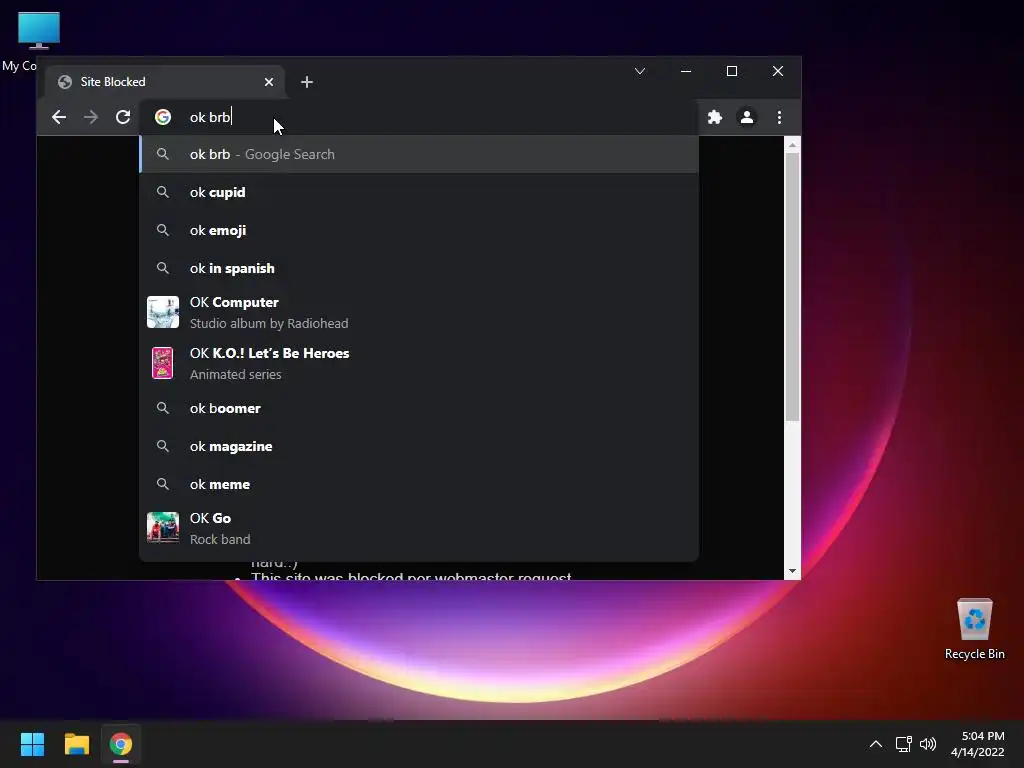Click the search icon beside 'ok boomer'
The image size is (1024, 768).
[x=163, y=408]
